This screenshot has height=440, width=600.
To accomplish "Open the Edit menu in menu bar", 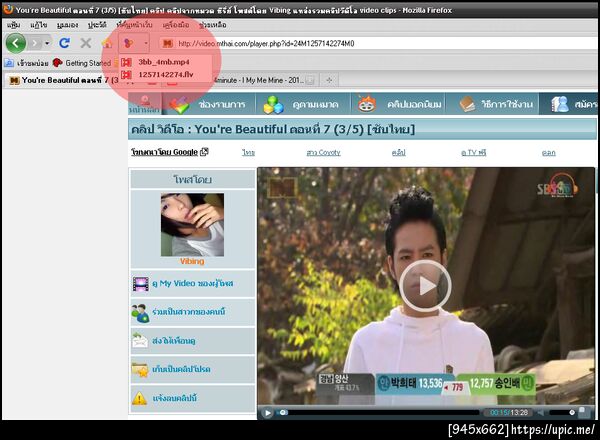I will pos(39,25).
